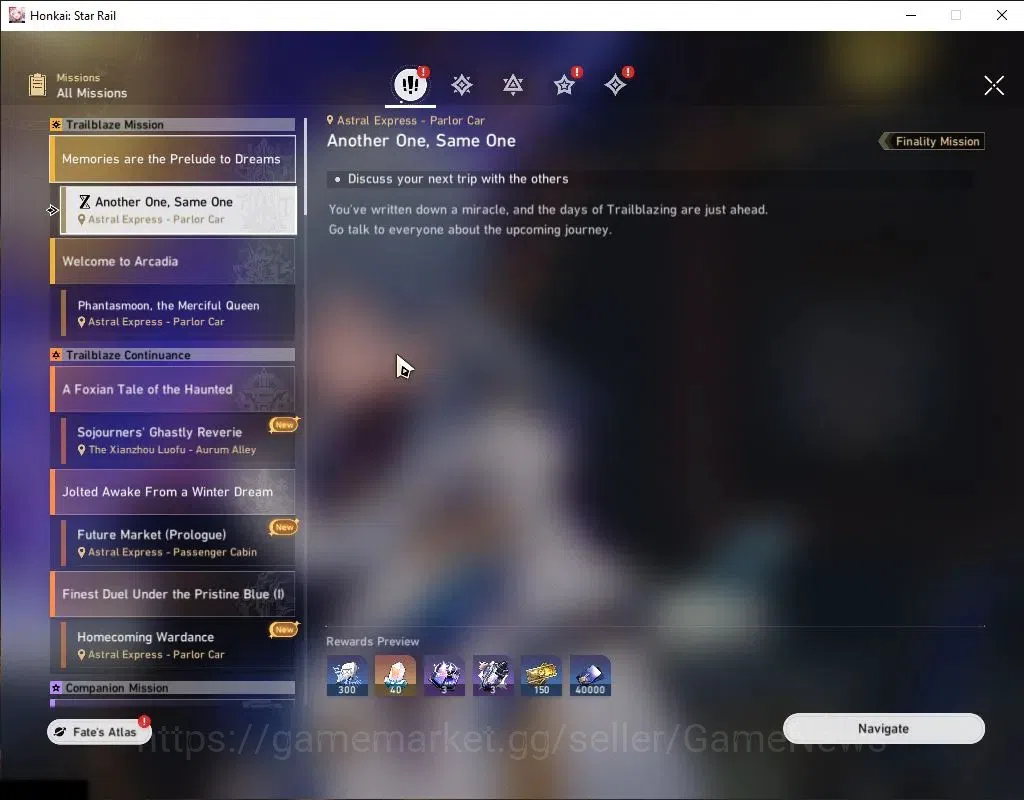Image resolution: width=1024 pixels, height=800 pixels.
Task: Click the Finality Mission tag
Action: [x=932, y=141]
